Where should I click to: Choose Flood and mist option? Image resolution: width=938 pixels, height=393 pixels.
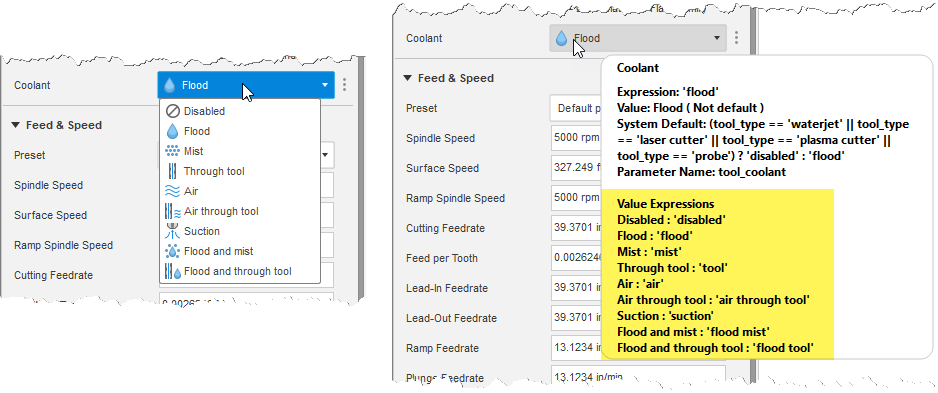tap(240, 251)
